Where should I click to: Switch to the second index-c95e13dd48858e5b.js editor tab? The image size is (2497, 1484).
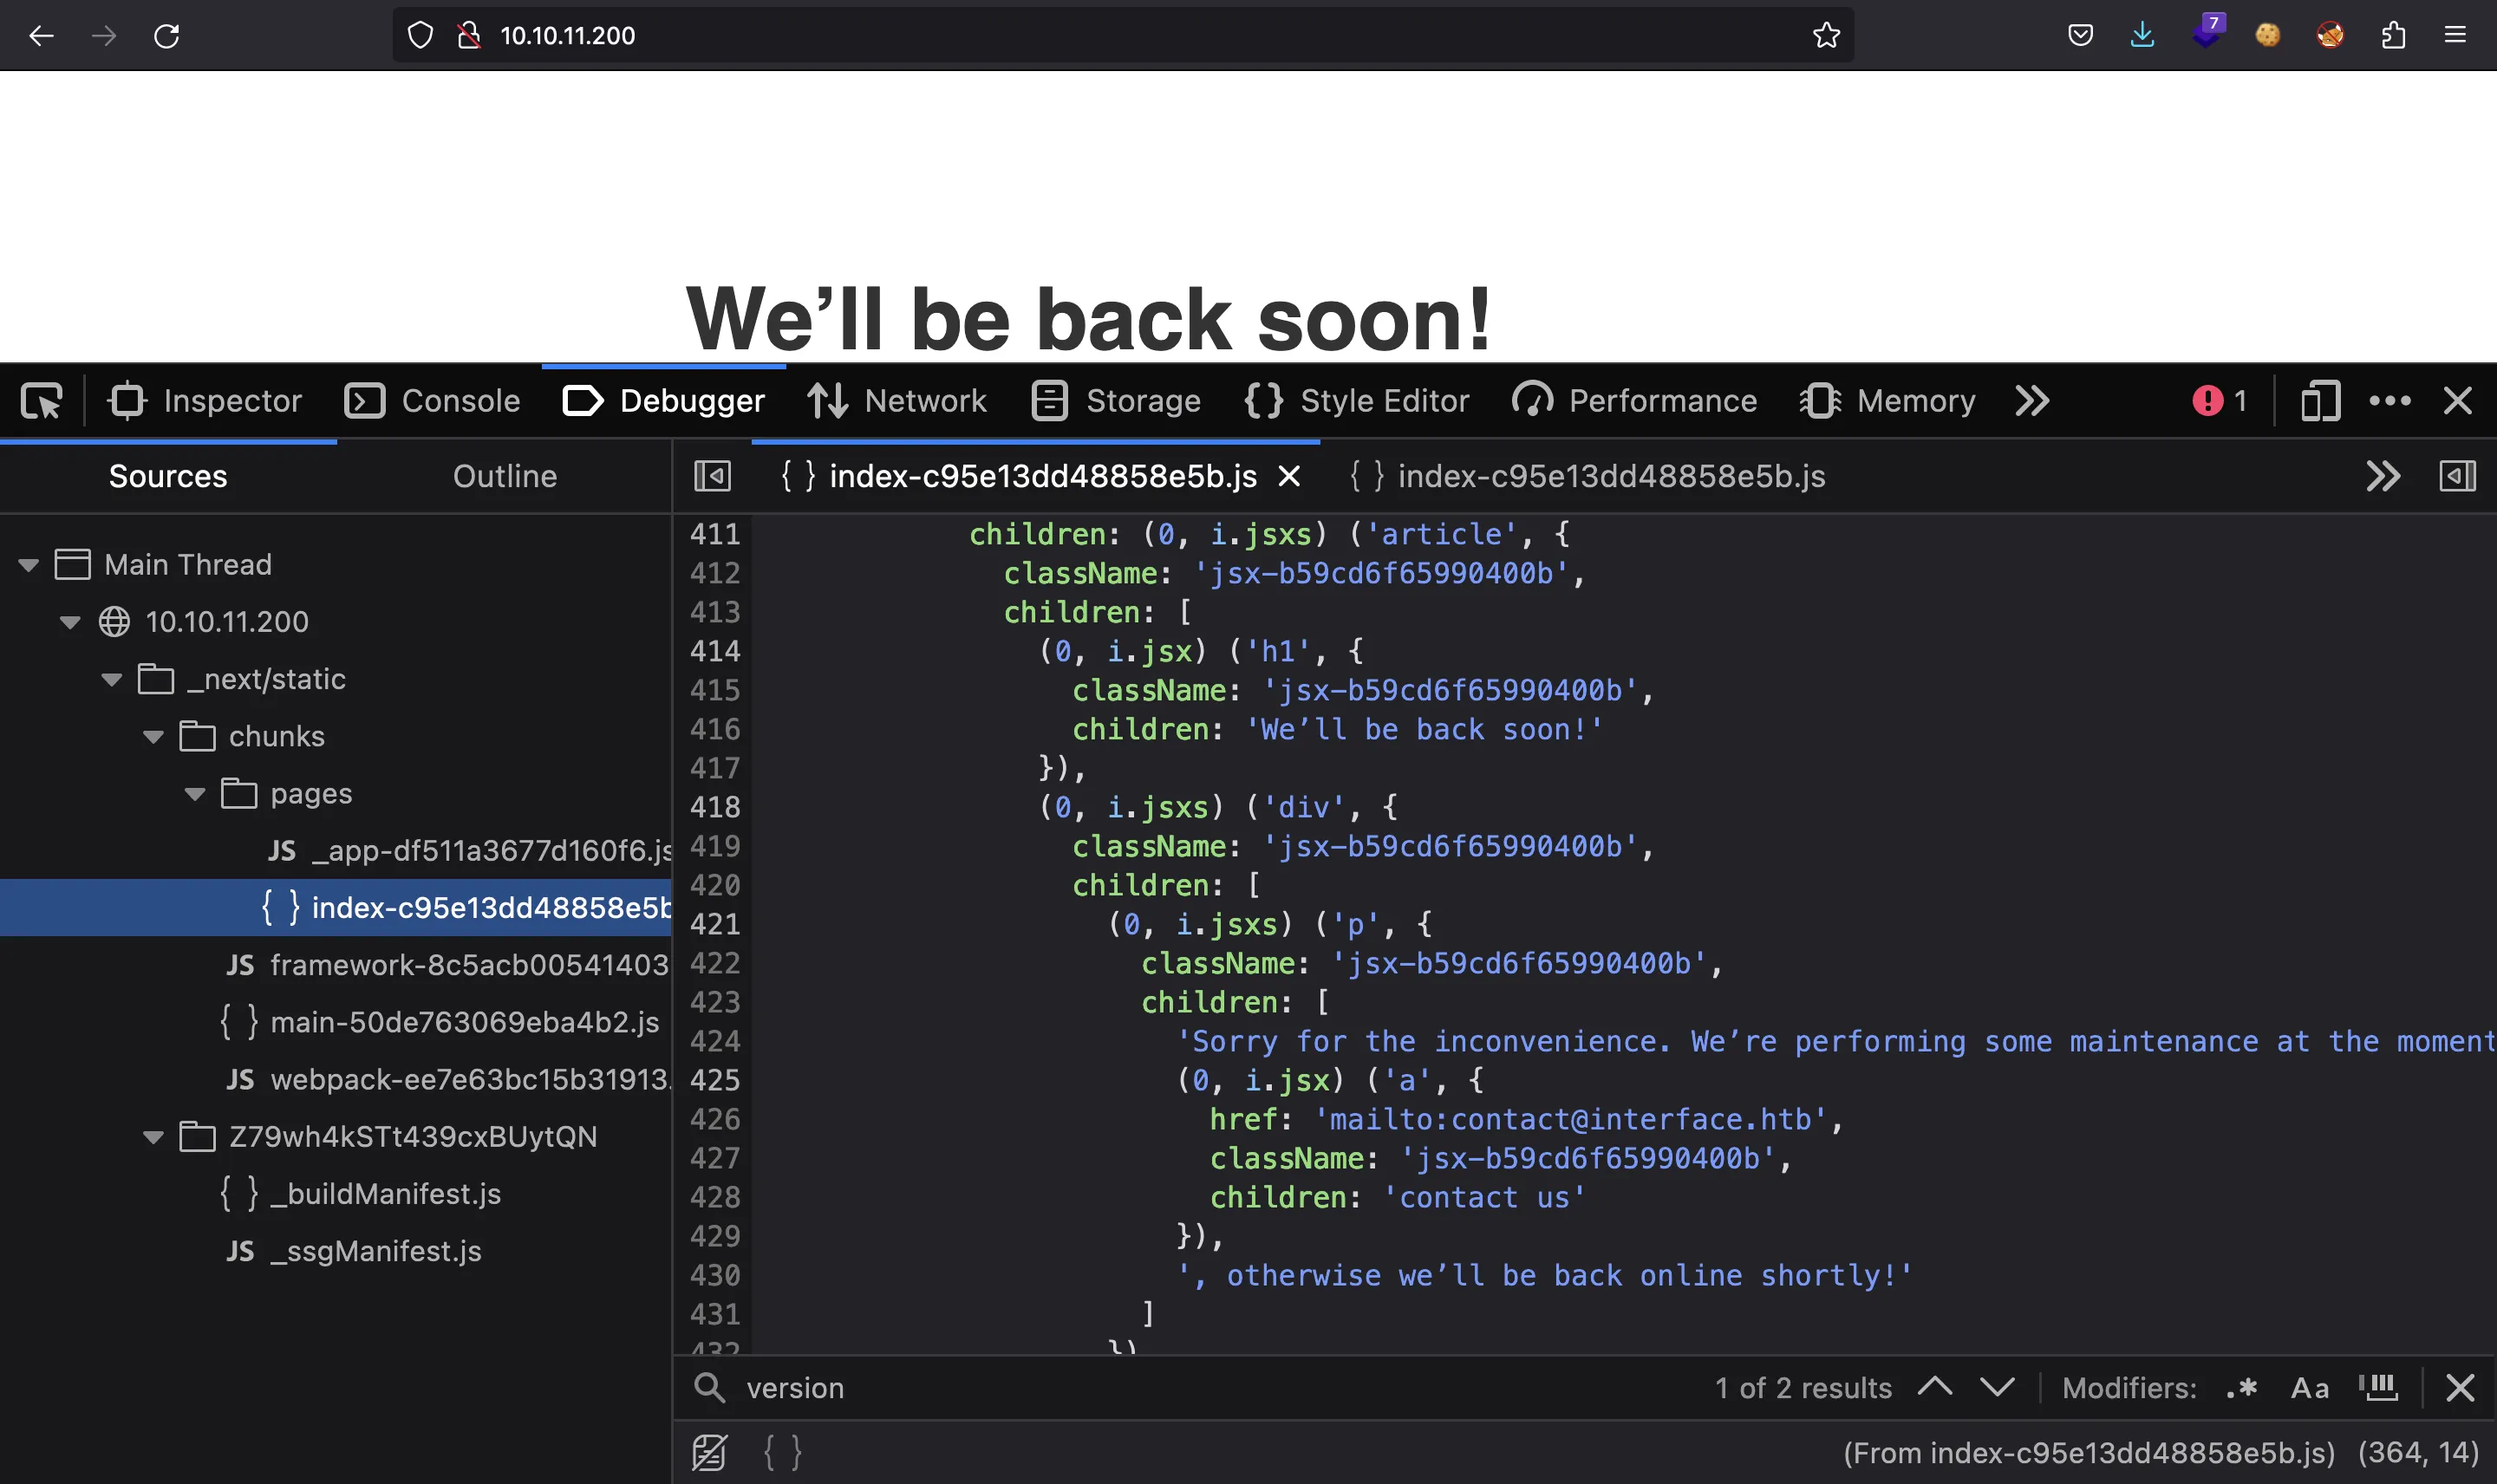[x=1587, y=477]
